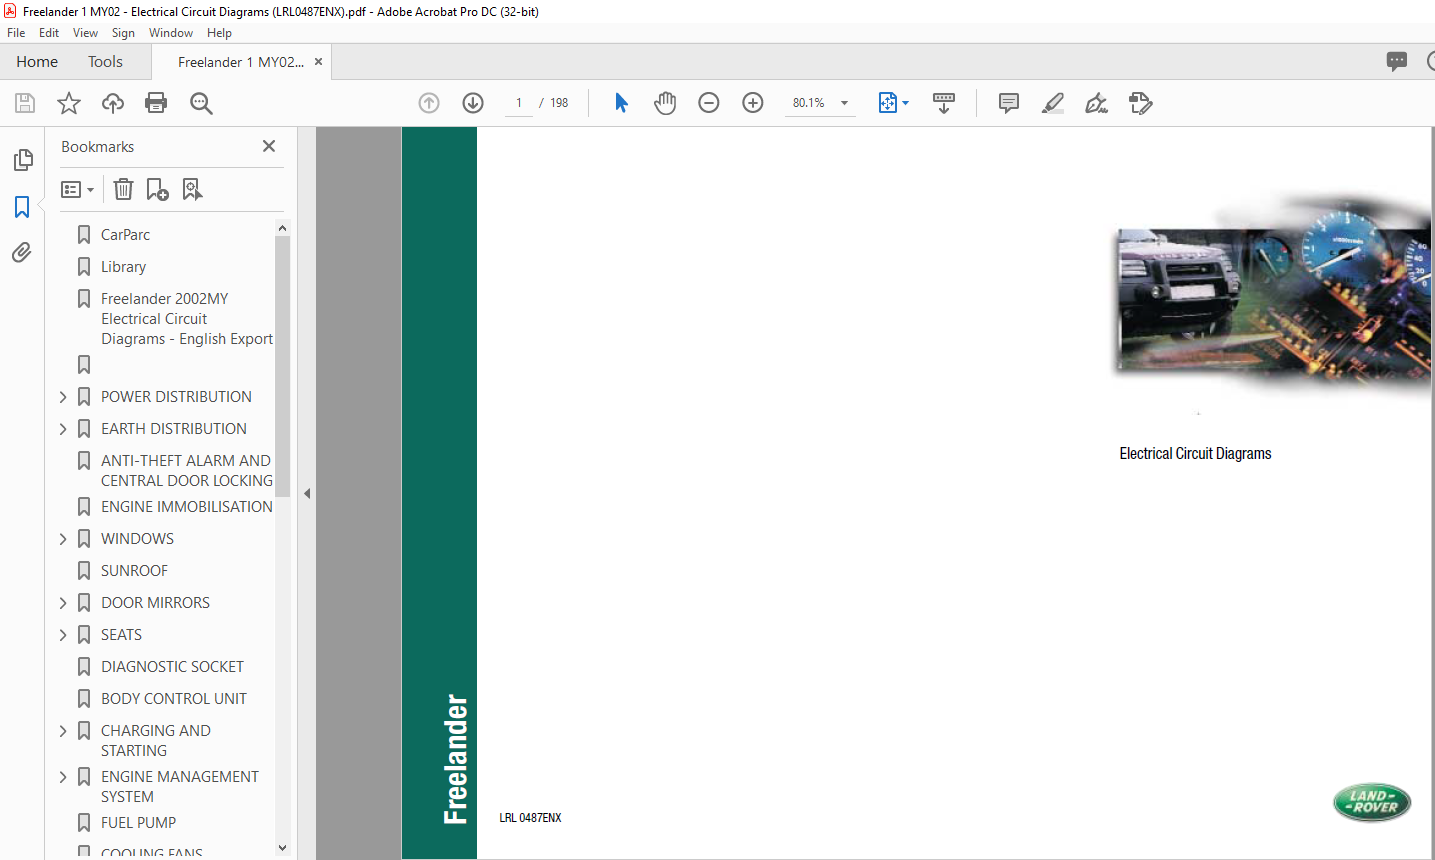This screenshot has height=860, width=1435.
Task: Zoom in with plus button
Action: [x=753, y=103]
